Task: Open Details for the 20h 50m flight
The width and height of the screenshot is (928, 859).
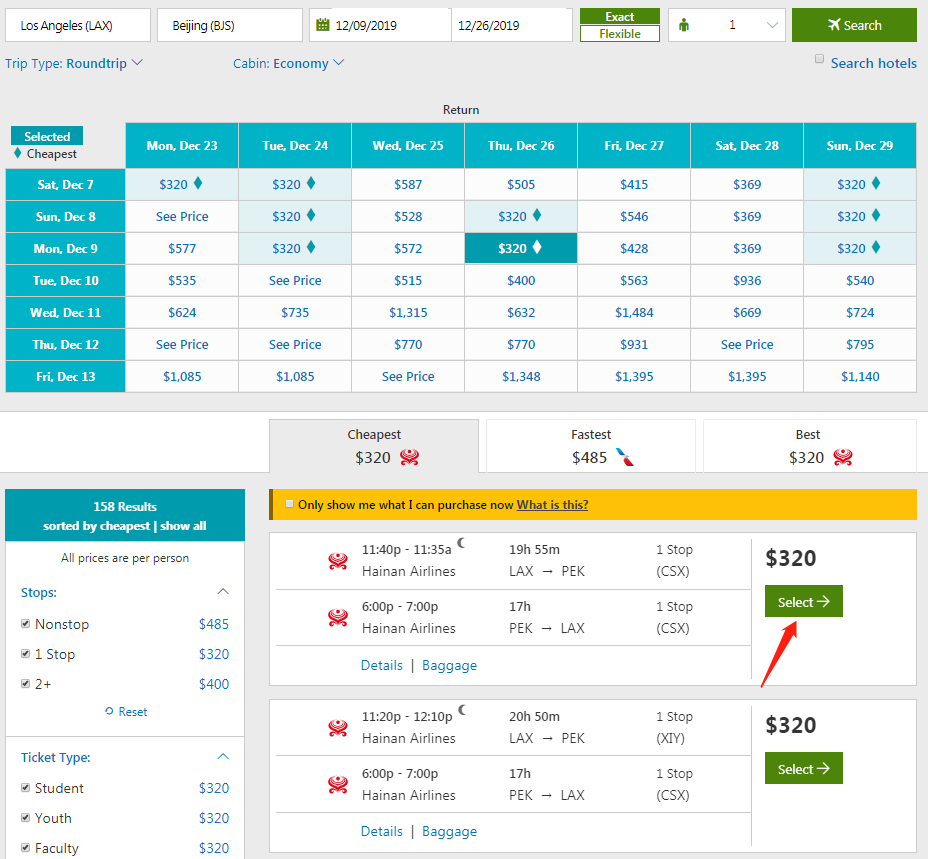Action: [x=382, y=831]
